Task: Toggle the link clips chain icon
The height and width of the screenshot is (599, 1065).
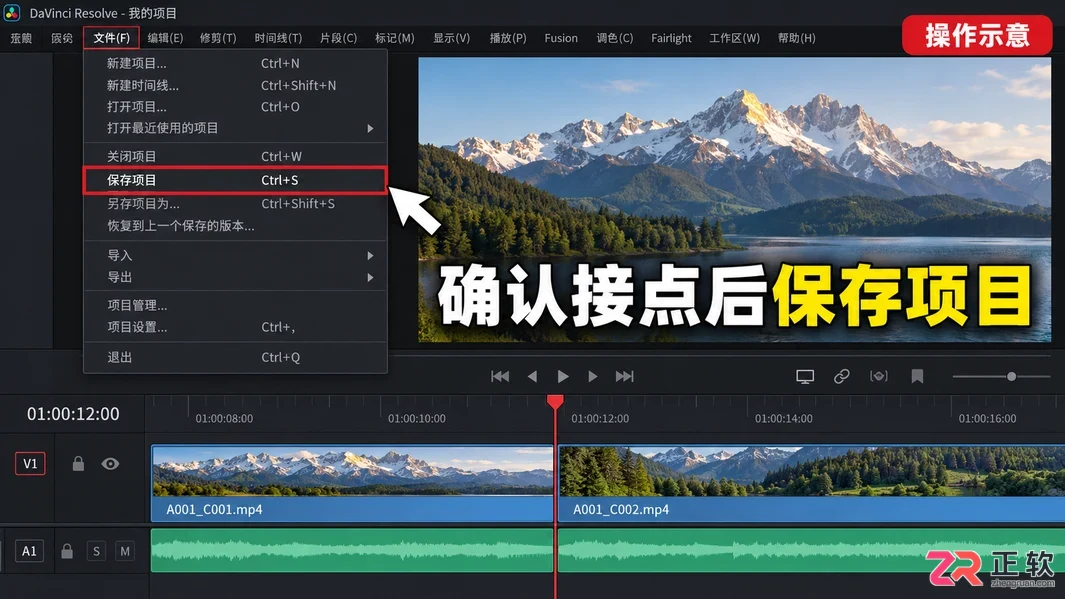Action: pyautogui.click(x=842, y=376)
